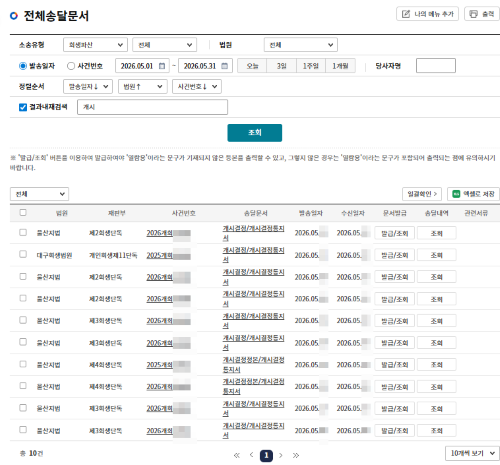Viewport: 500px width, 465px height.
Task: Open the 2025개회 case number in 제4회생단독 row
Action: pos(159,365)
